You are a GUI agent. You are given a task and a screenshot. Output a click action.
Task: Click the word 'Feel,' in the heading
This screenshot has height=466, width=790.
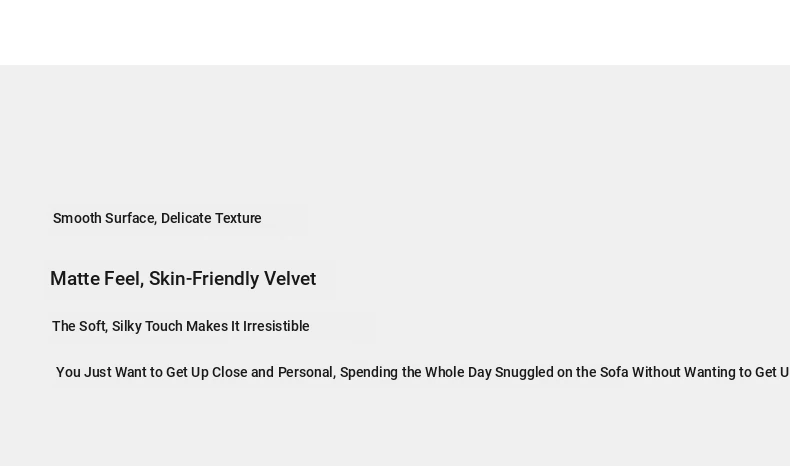[124, 279]
